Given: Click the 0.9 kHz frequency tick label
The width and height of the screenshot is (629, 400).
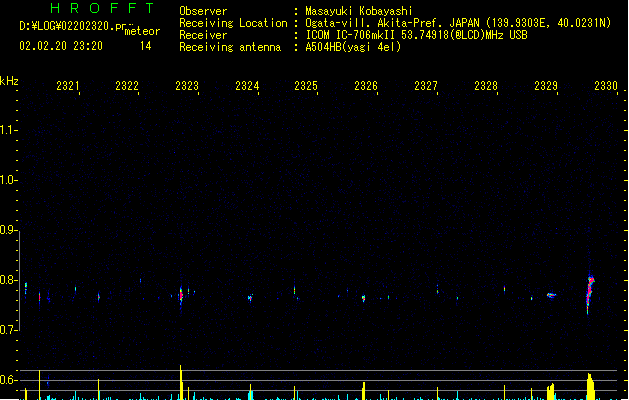Looking at the screenshot, I should point(8,229).
